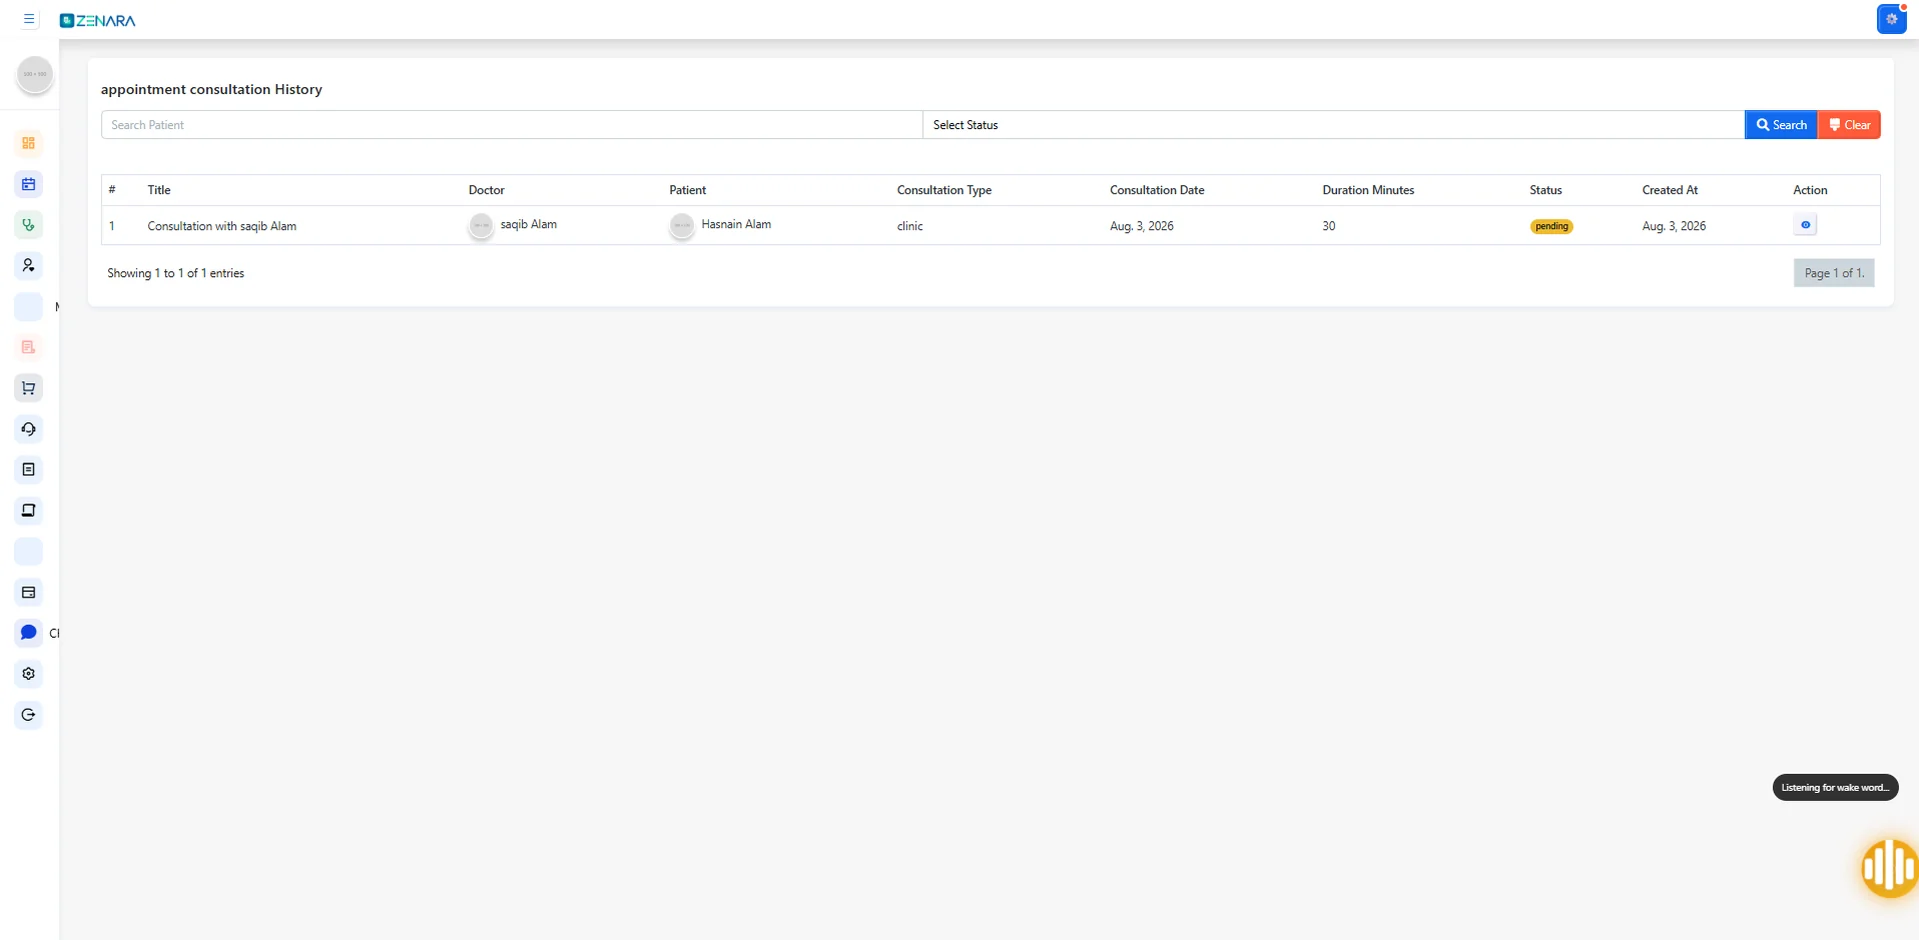Screen dimensions: 1919x940
Task: Click the 'Listening for wake word...' bubble
Action: (1835, 787)
